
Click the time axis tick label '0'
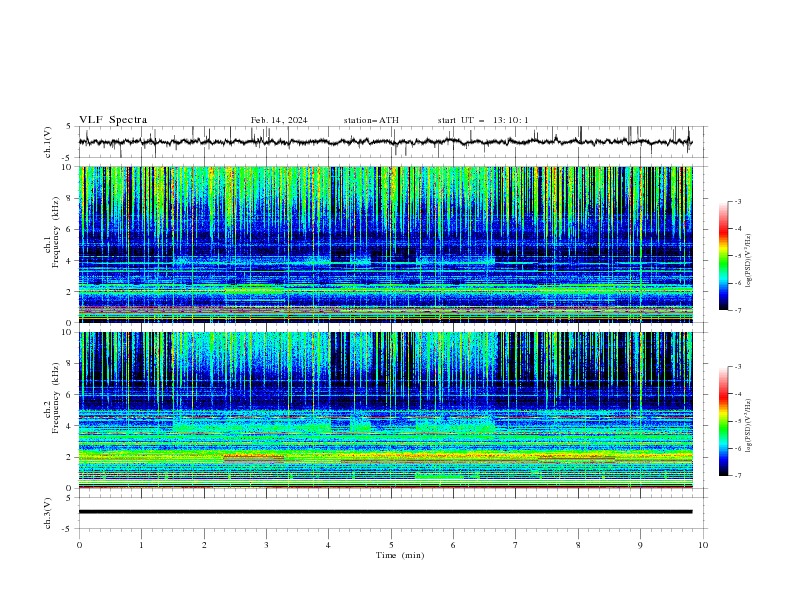tap(79, 545)
